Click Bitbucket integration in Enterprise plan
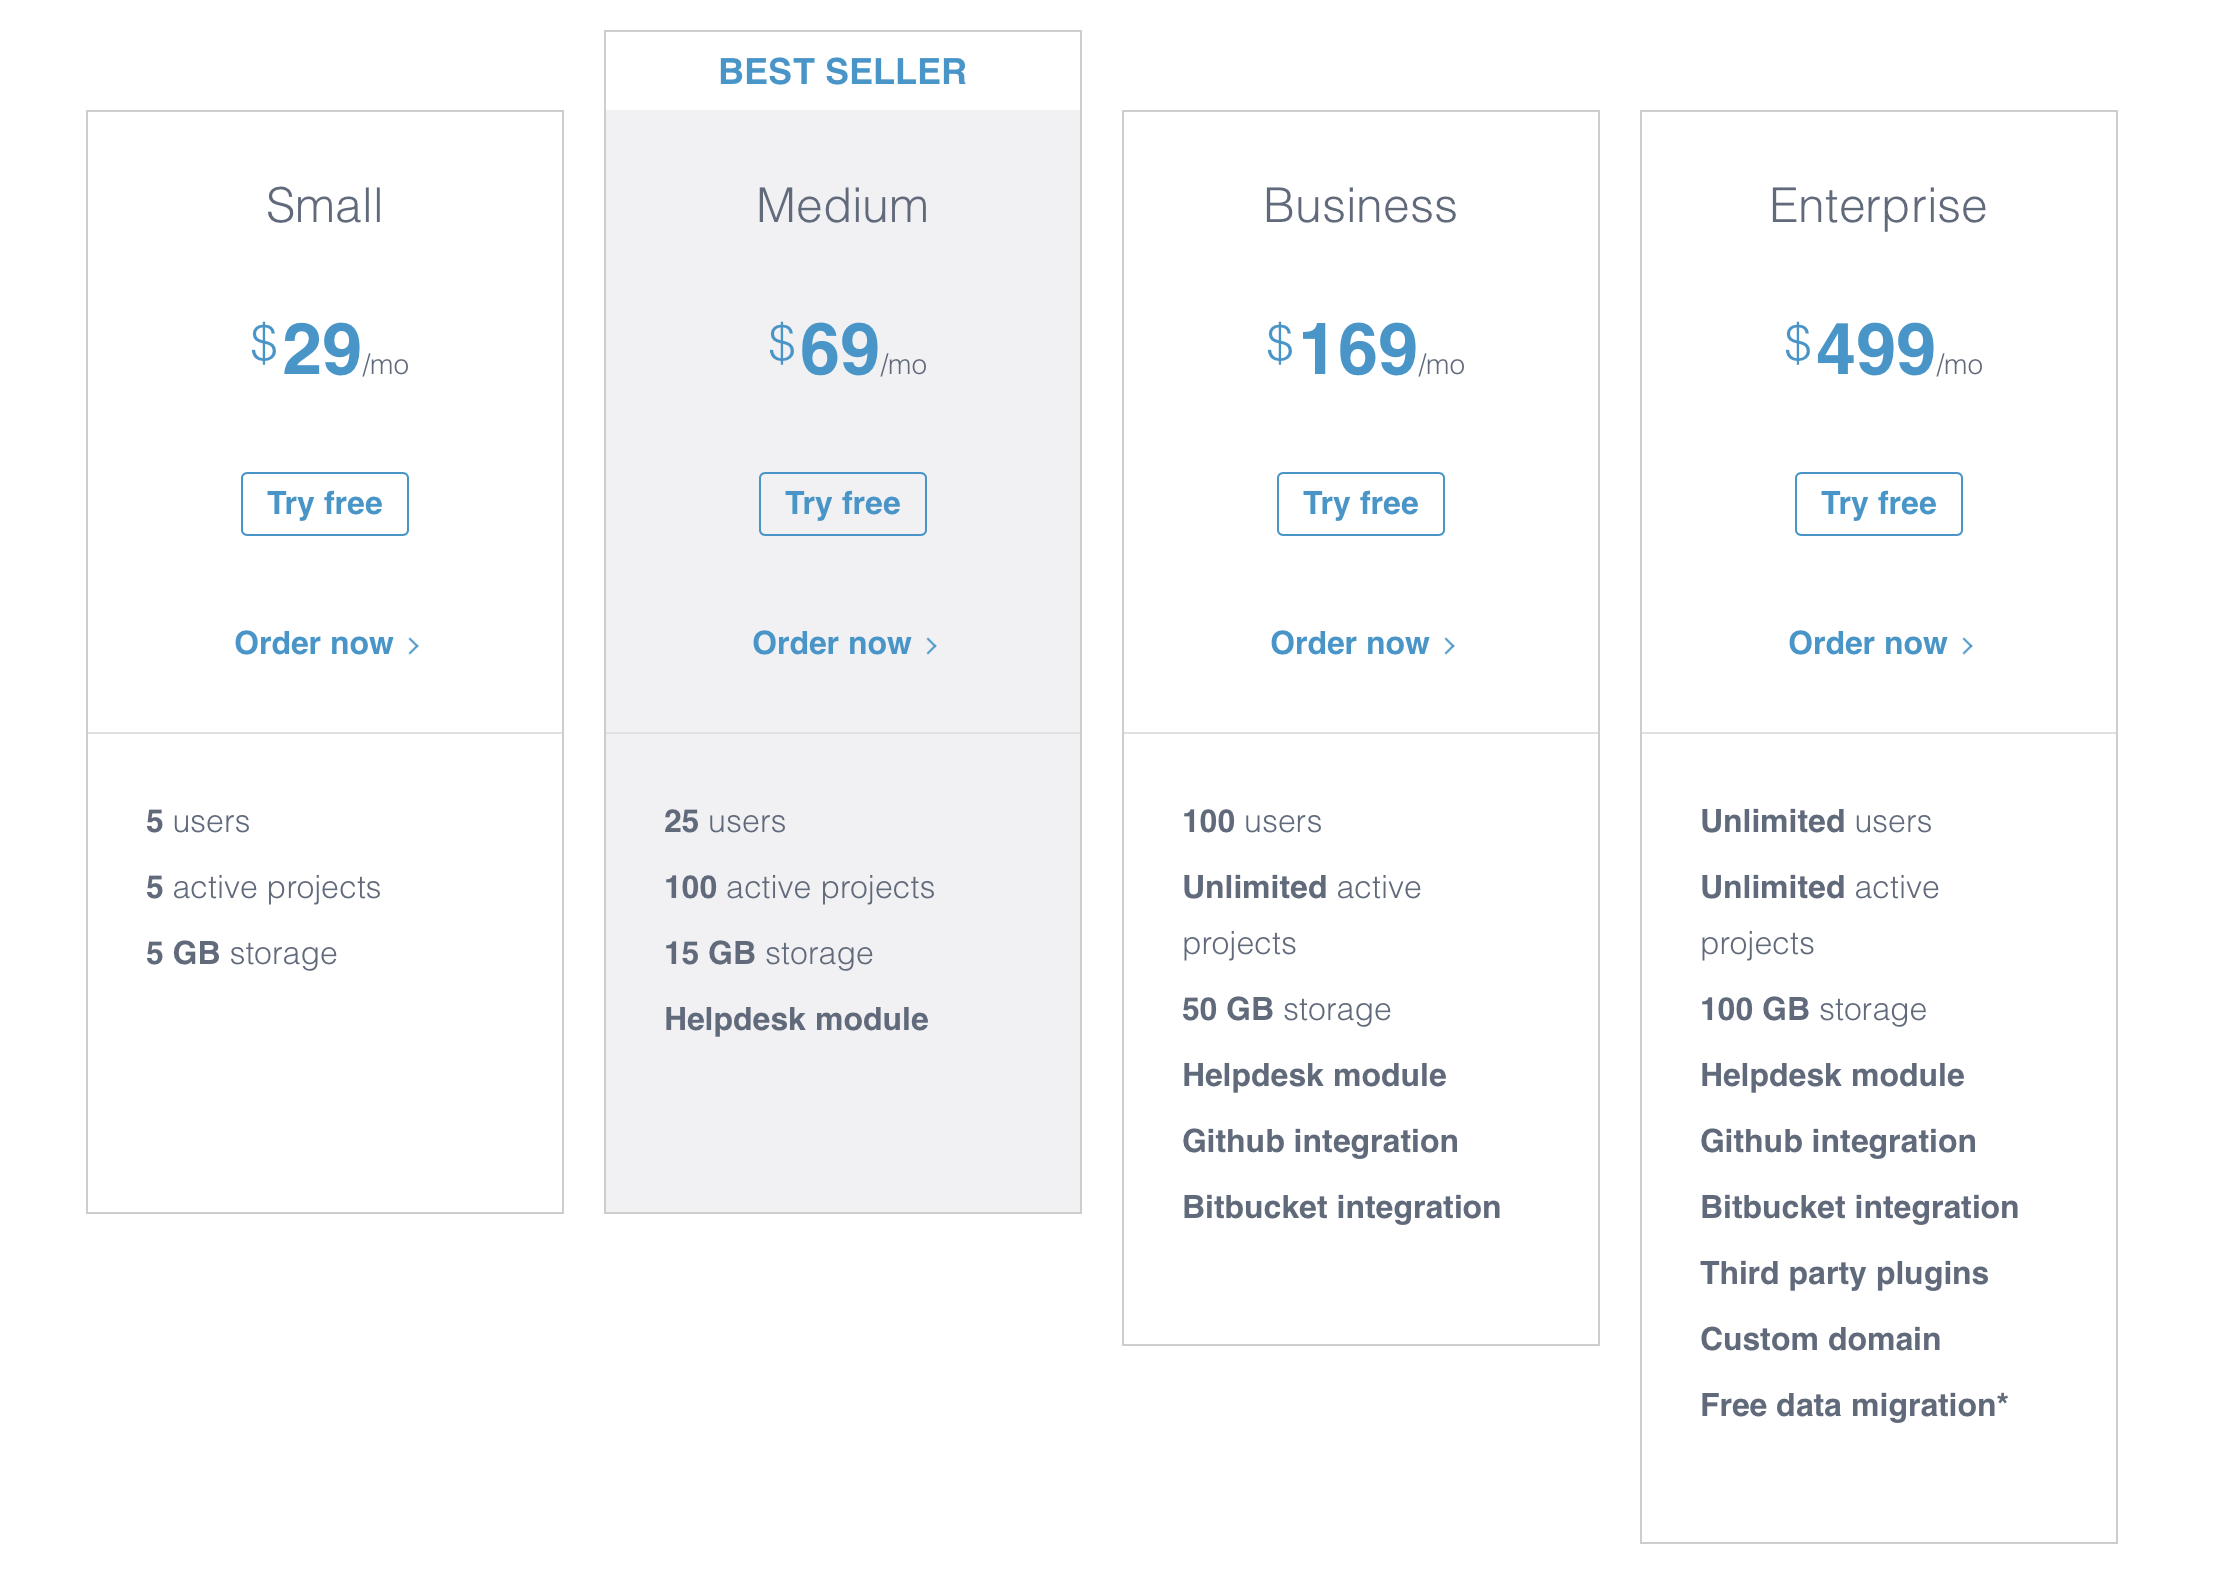The height and width of the screenshot is (1582, 2216). point(1859,1208)
